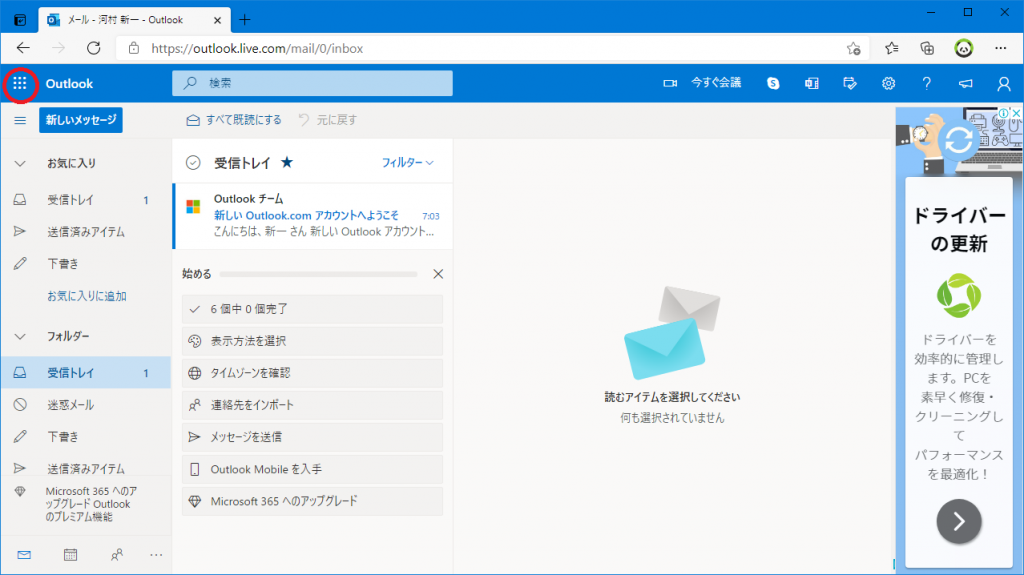Toggle the select-all circle beside 受信トレイ
This screenshot has width=1024, height=575.
pyautogui.click(x=193, y=163)
